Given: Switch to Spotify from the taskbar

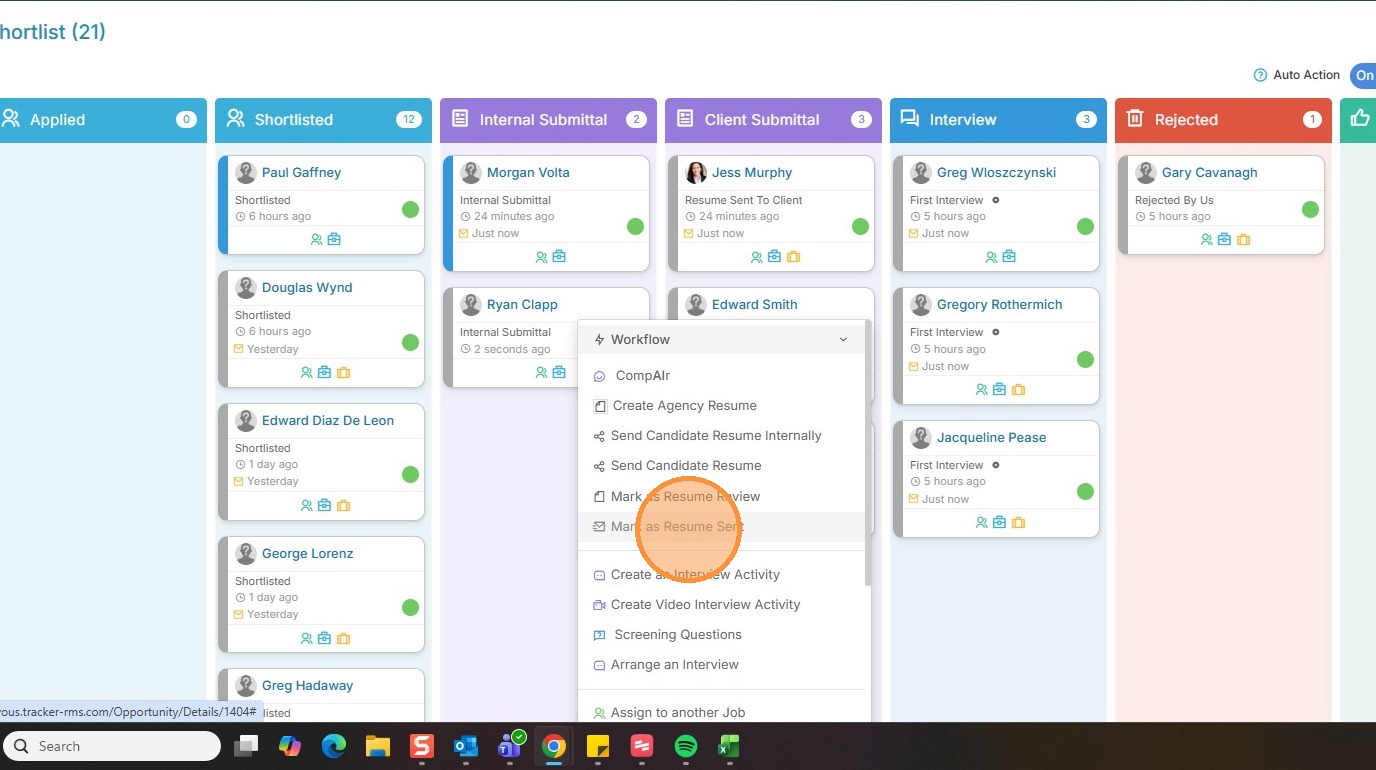Looking at the screenshot, I should (685, 746).
